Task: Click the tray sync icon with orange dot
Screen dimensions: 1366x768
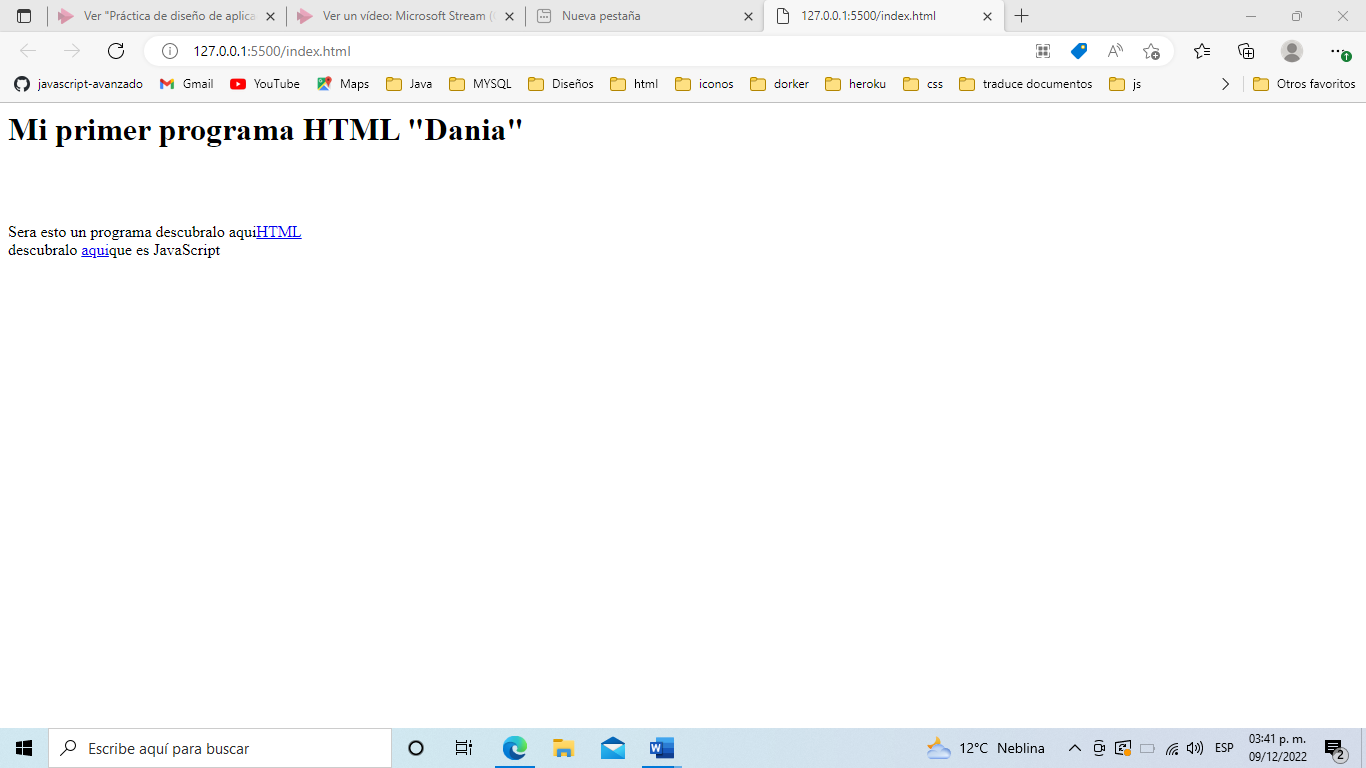Action: pyautogui.click(x=1123, y=748)
